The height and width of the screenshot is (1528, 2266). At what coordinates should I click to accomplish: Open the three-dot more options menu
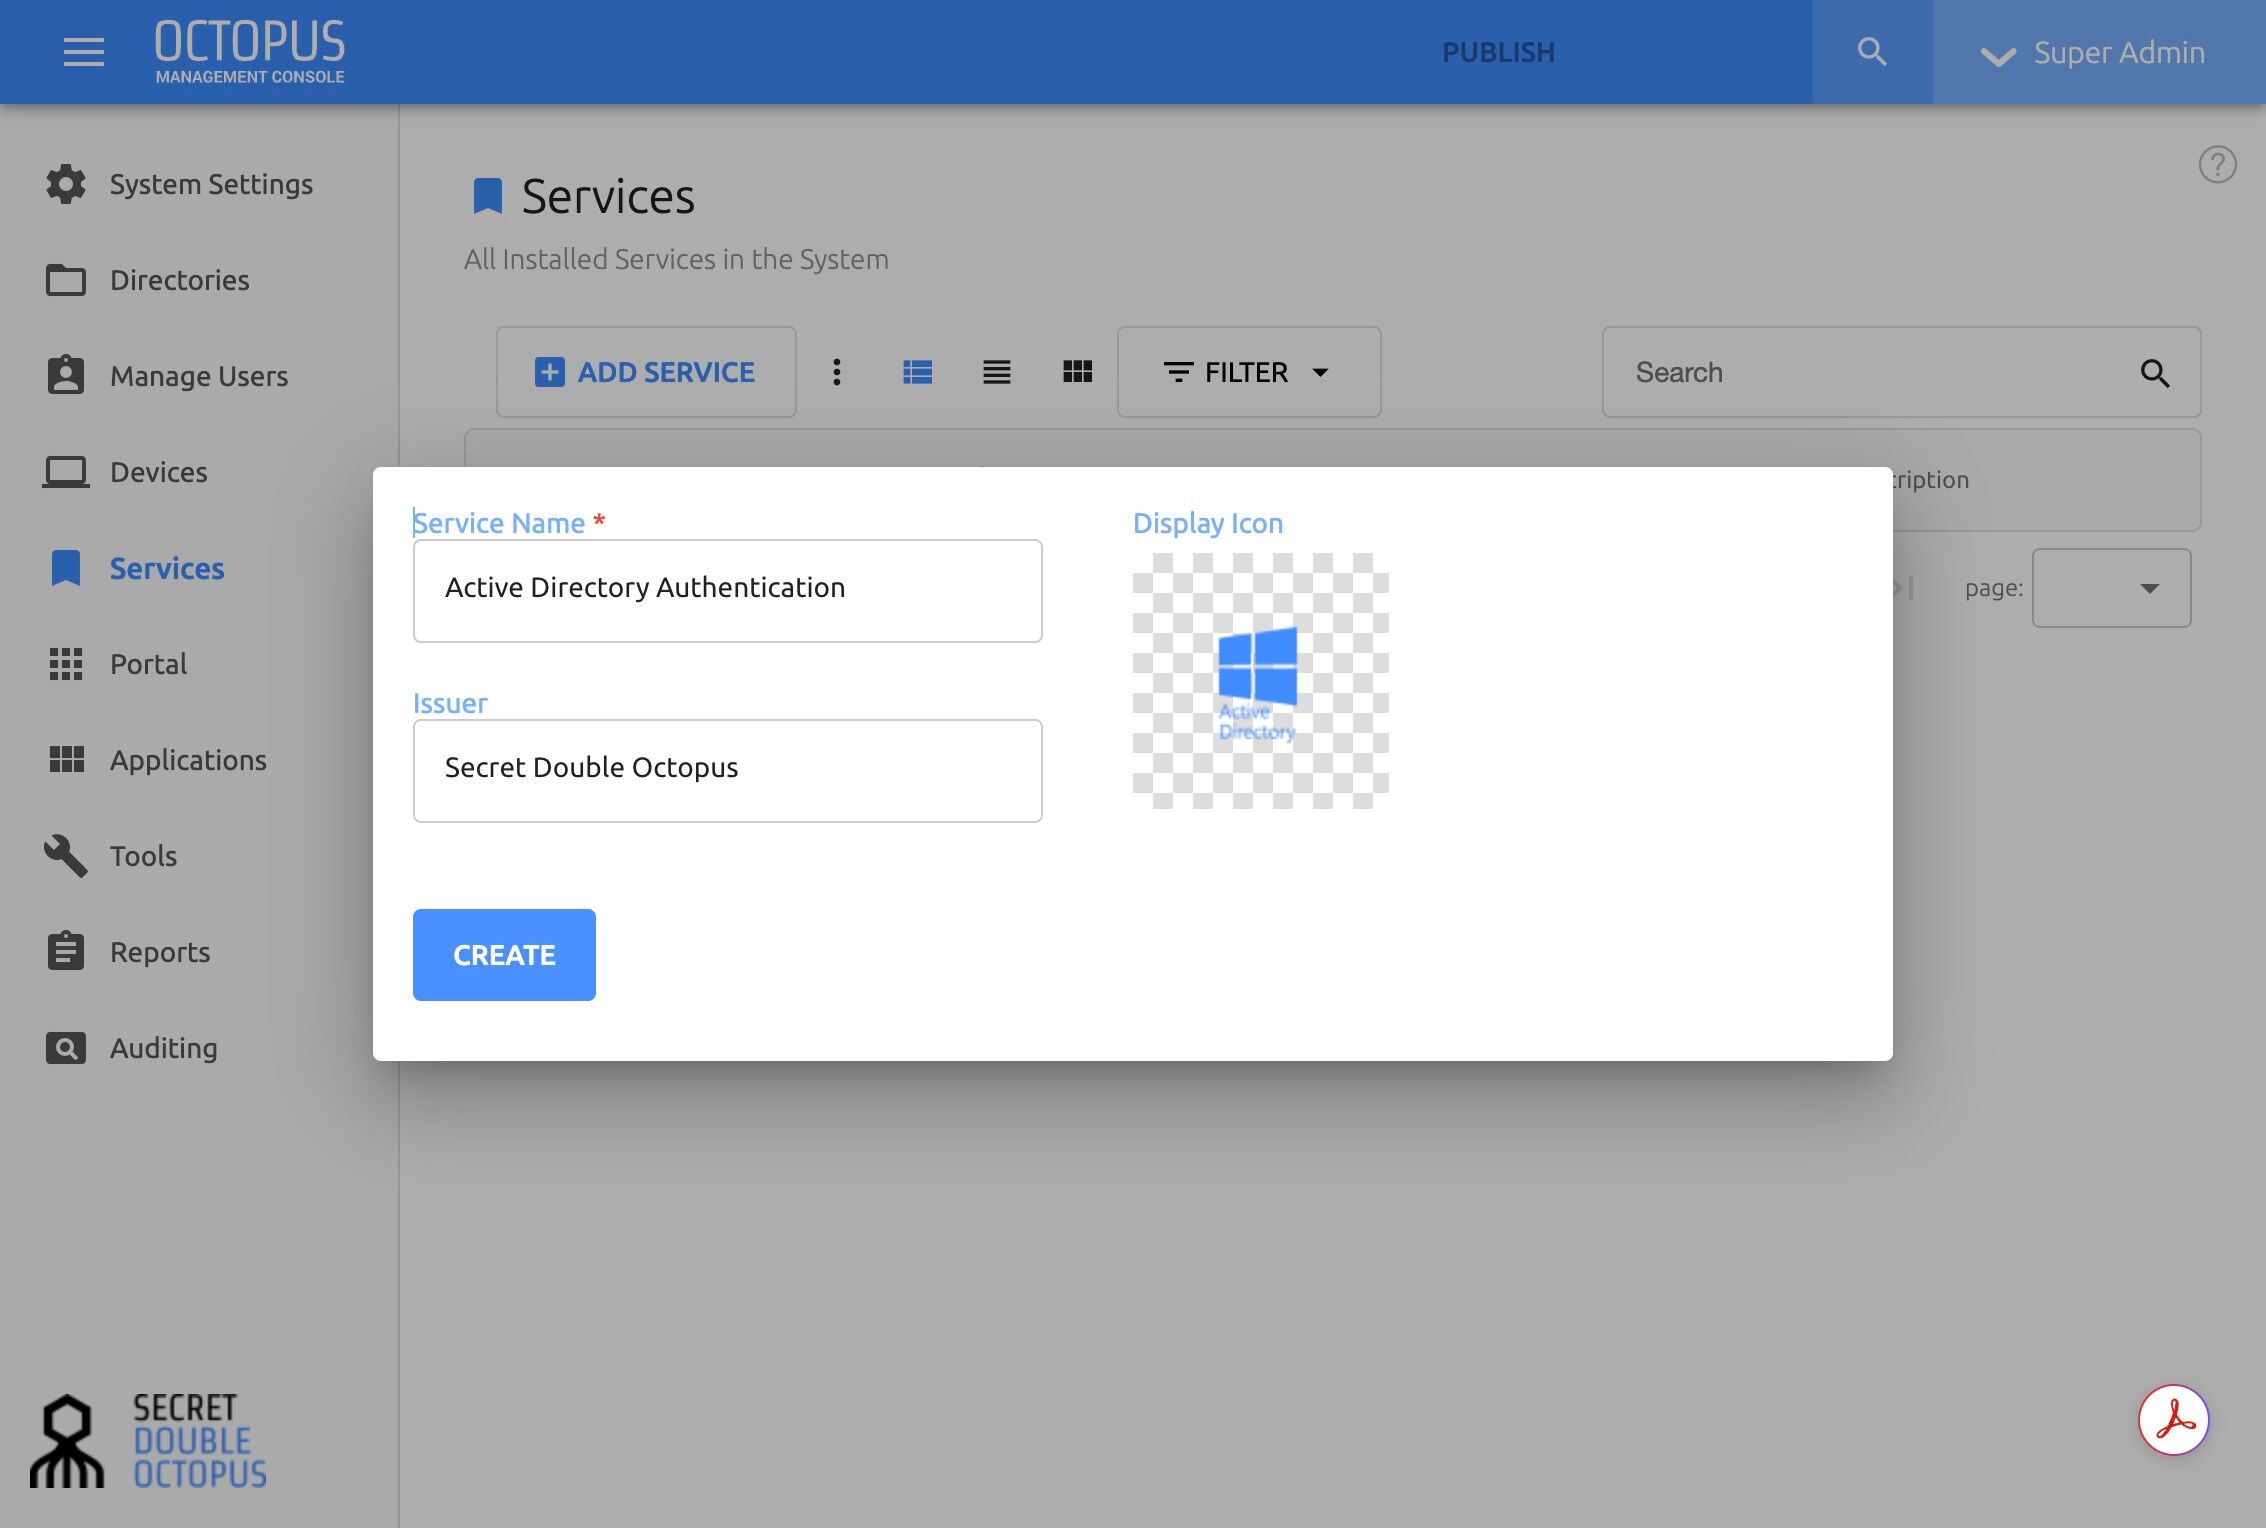837,372
